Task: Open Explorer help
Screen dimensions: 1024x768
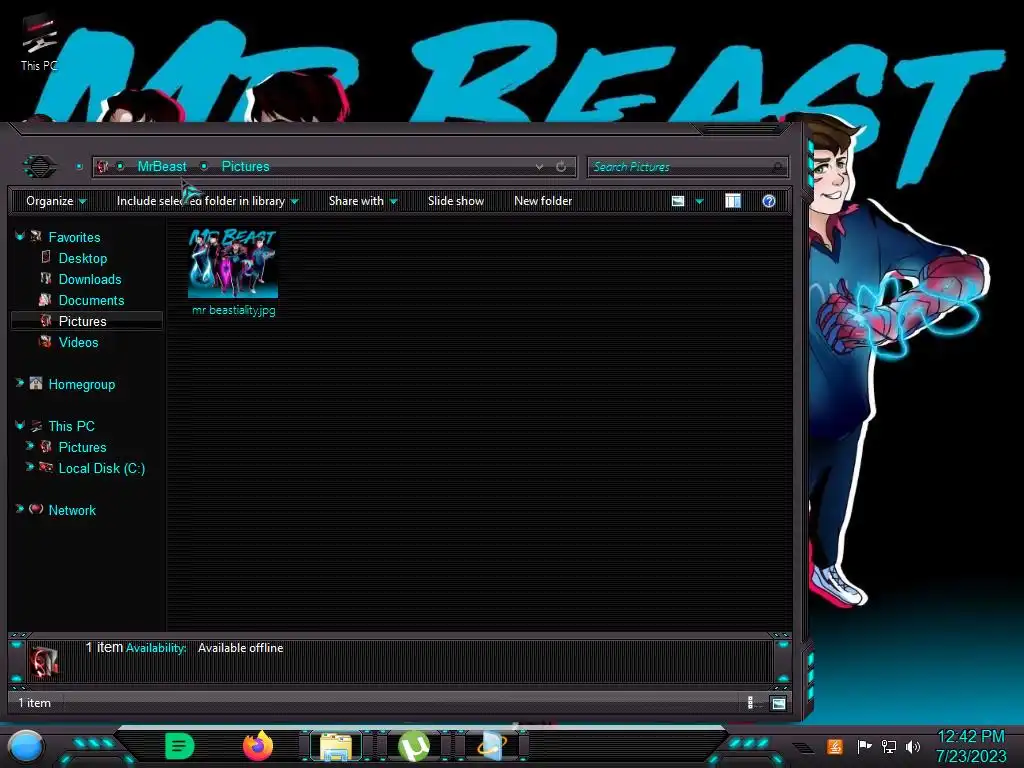Action: click(769, 201)
